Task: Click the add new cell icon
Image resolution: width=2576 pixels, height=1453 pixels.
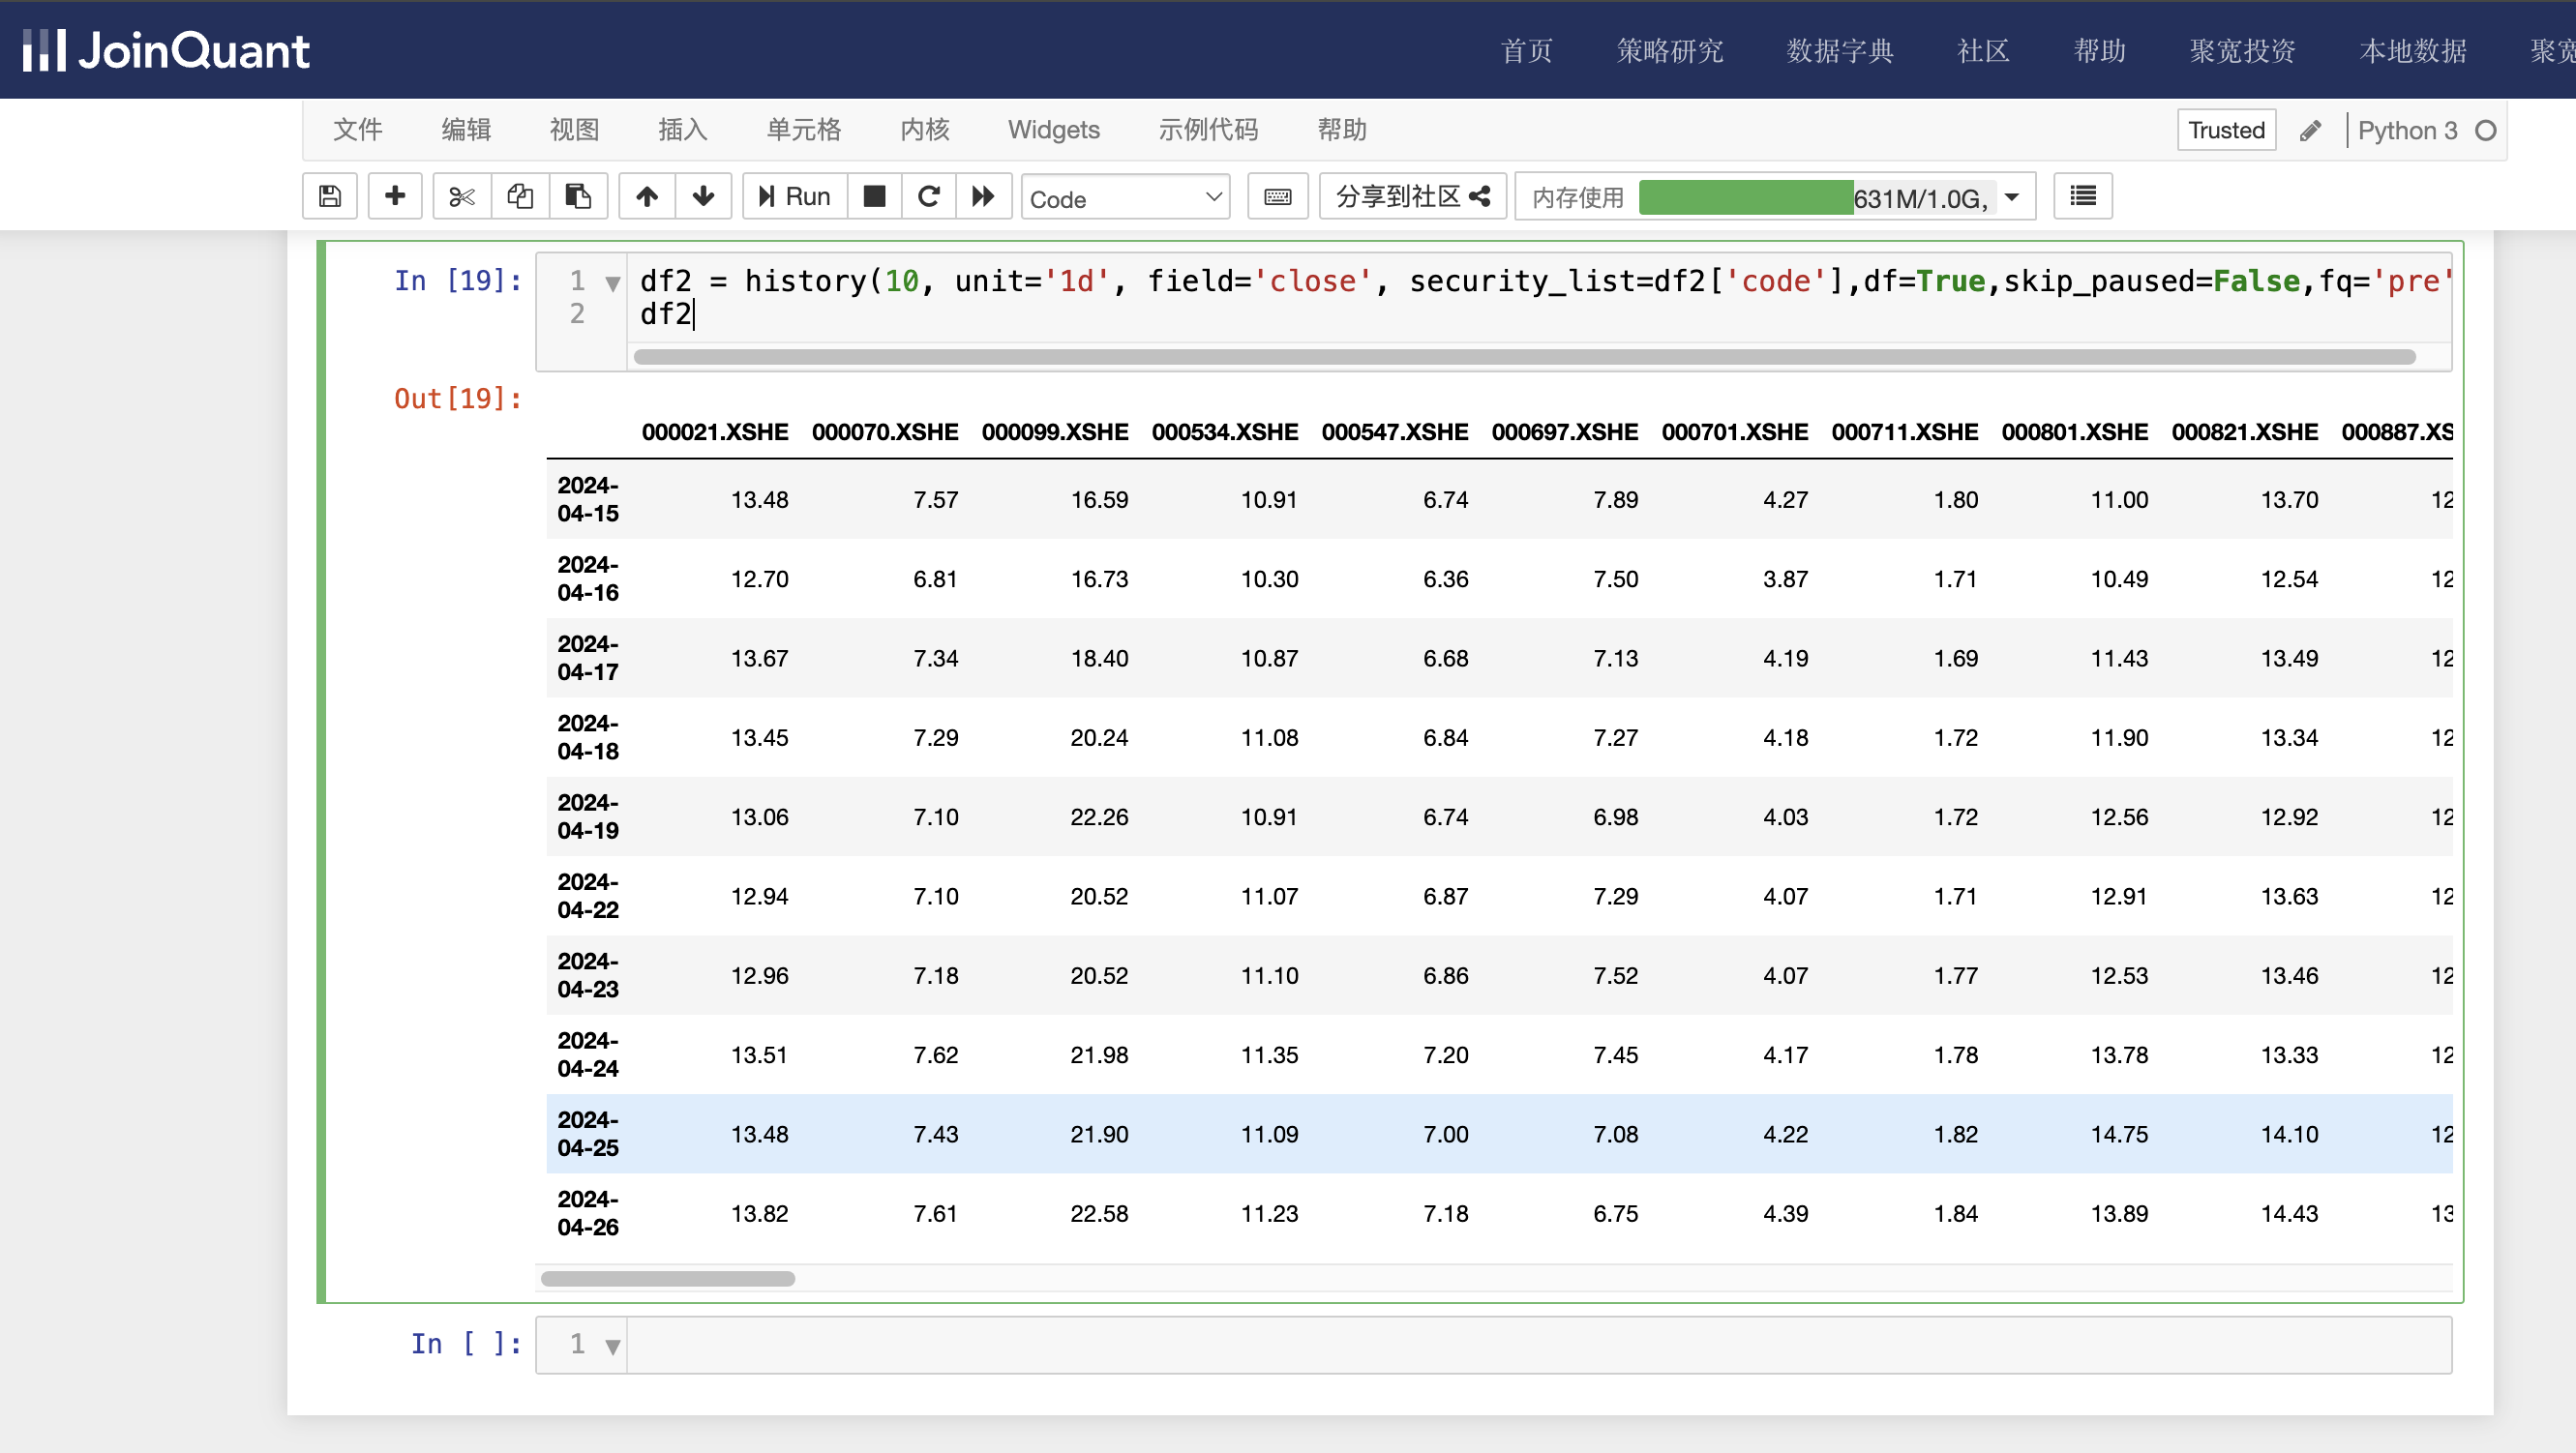Action: [x=395, y=196]
